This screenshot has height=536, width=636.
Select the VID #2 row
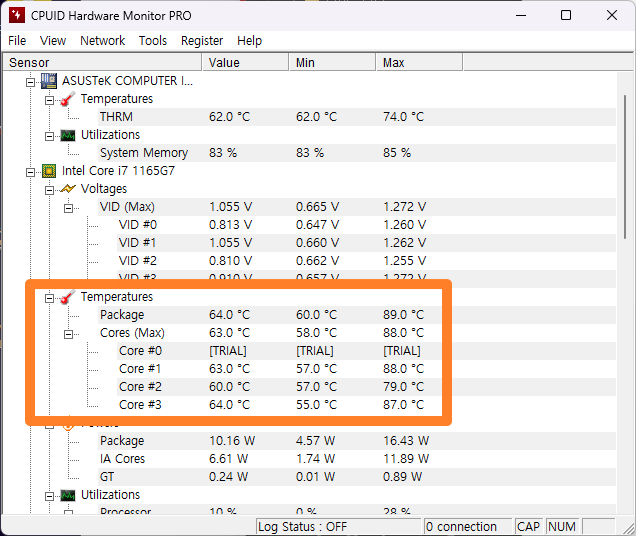tap(366, 261)
